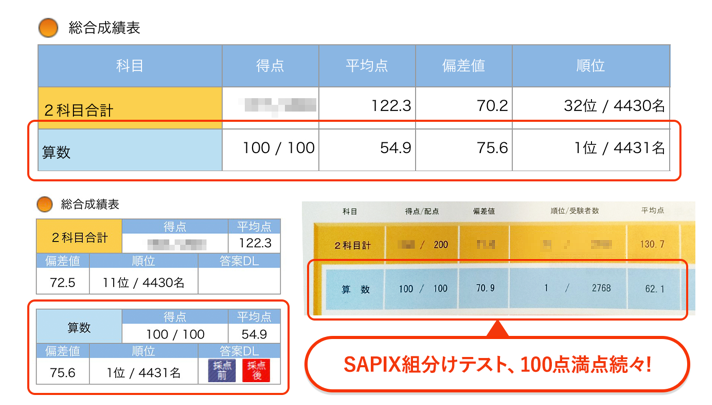The image size is (712, 405).
Task: Click the blue 採点前 answer download button
Action: coord(222,370)
